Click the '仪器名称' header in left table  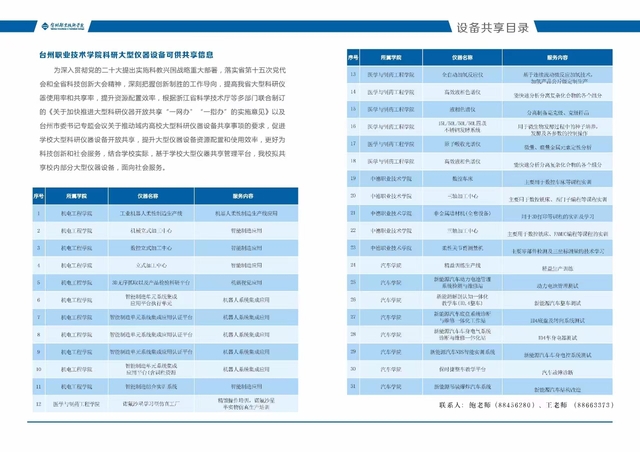point(148,196)
